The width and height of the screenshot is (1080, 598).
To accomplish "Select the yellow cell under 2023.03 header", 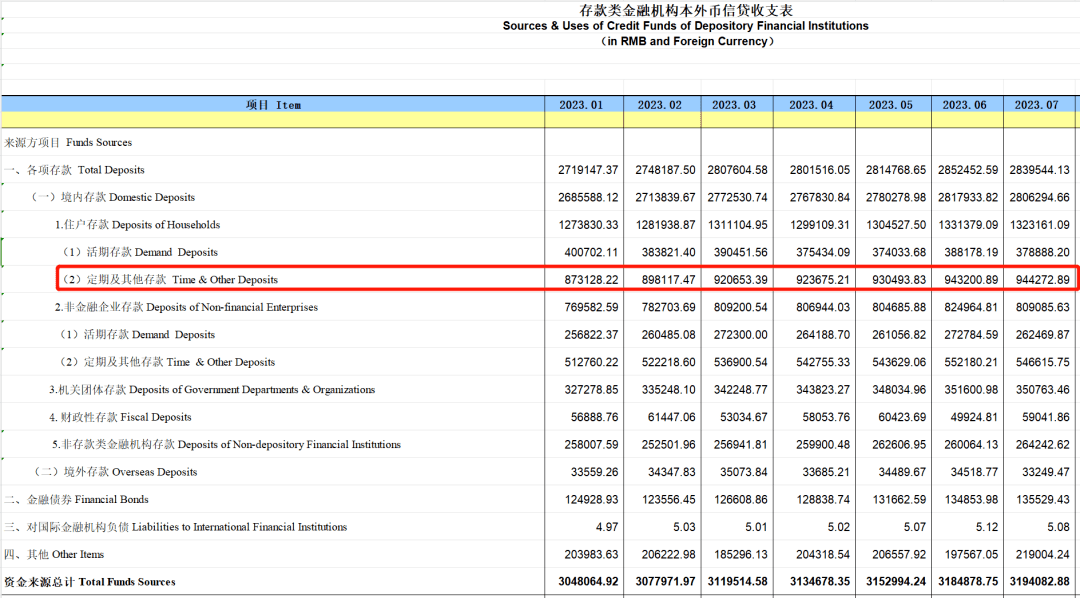I will pyautogui.click(x=734, y=120).
